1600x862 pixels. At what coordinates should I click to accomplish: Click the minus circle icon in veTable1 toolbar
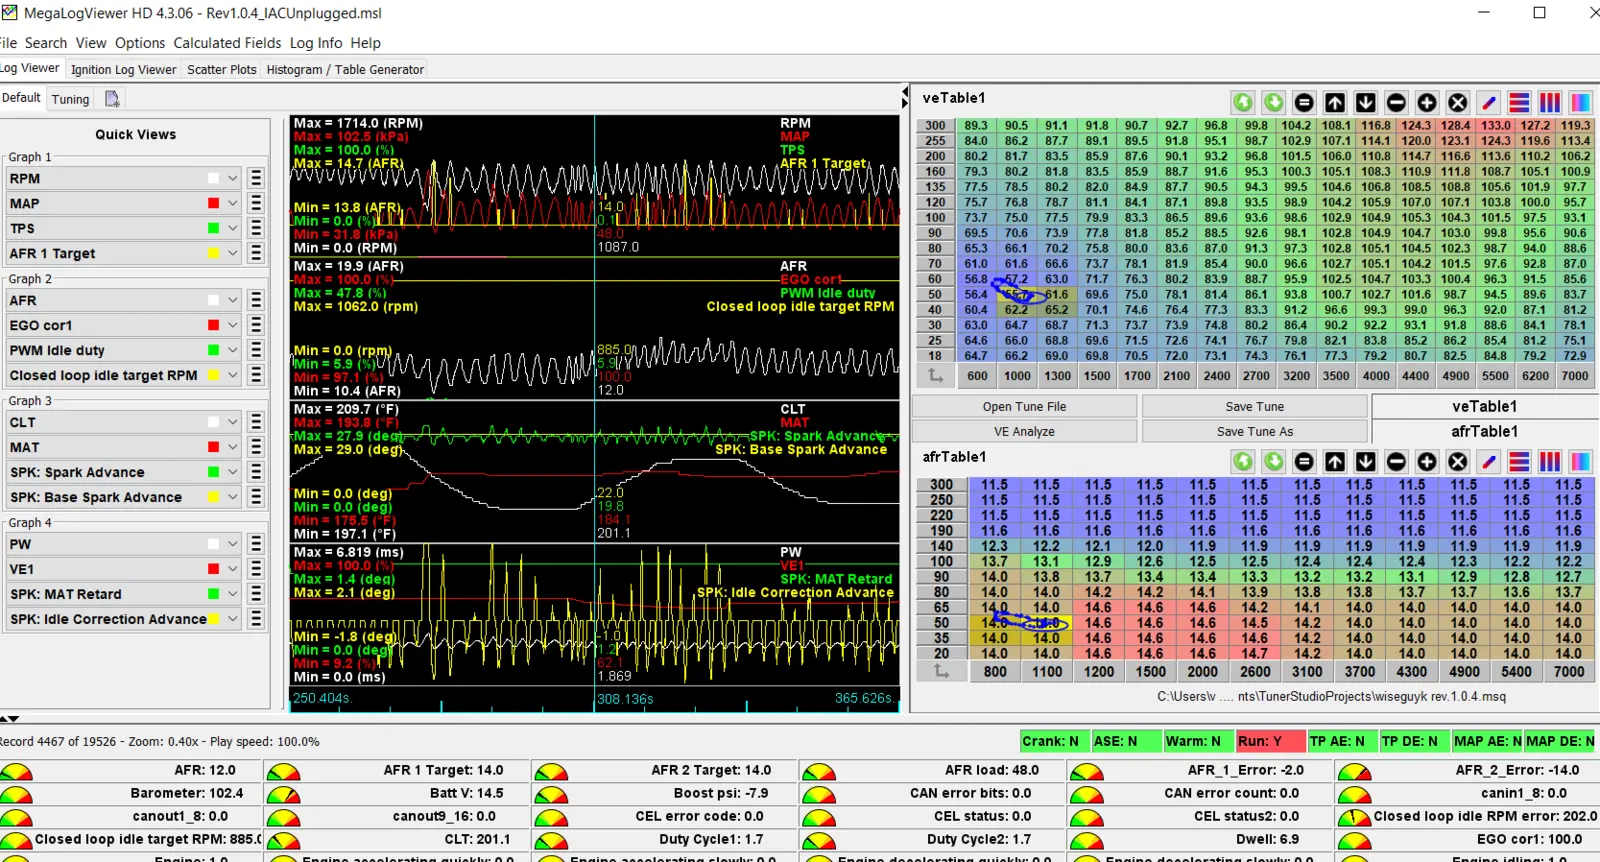coord(1397,102)
